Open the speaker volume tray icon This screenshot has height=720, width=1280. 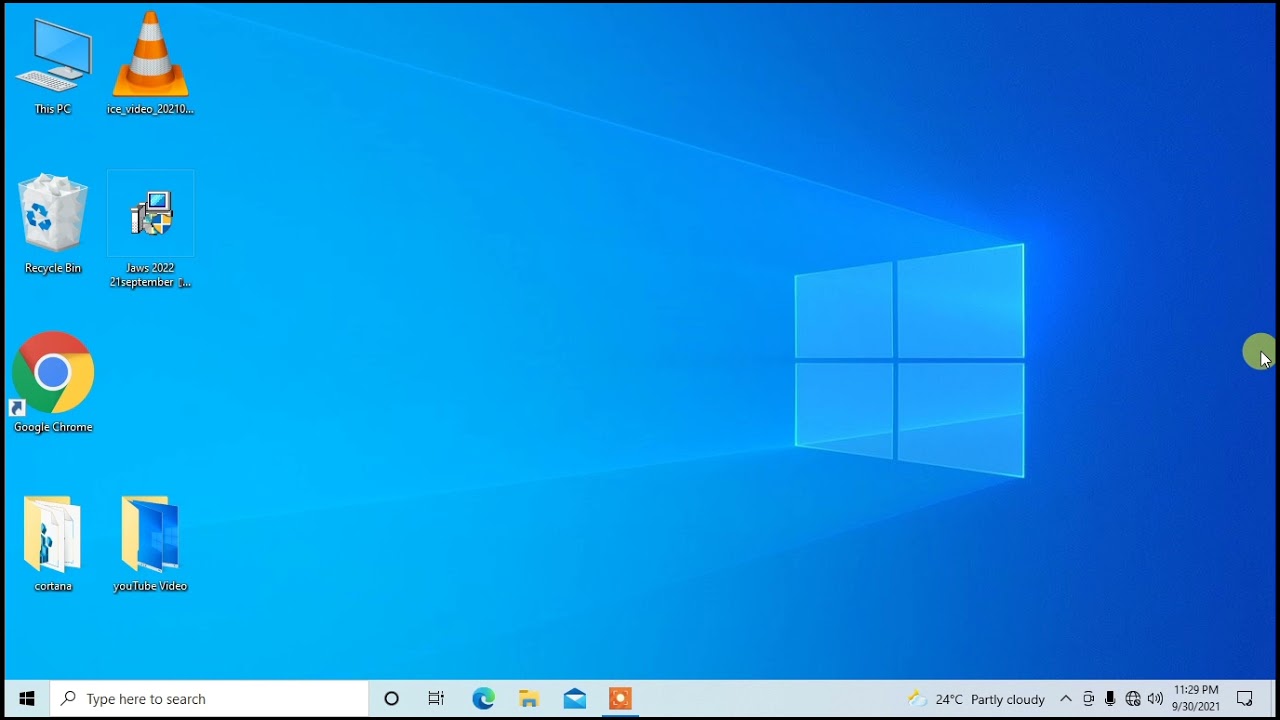click(x=1156, y=699)
